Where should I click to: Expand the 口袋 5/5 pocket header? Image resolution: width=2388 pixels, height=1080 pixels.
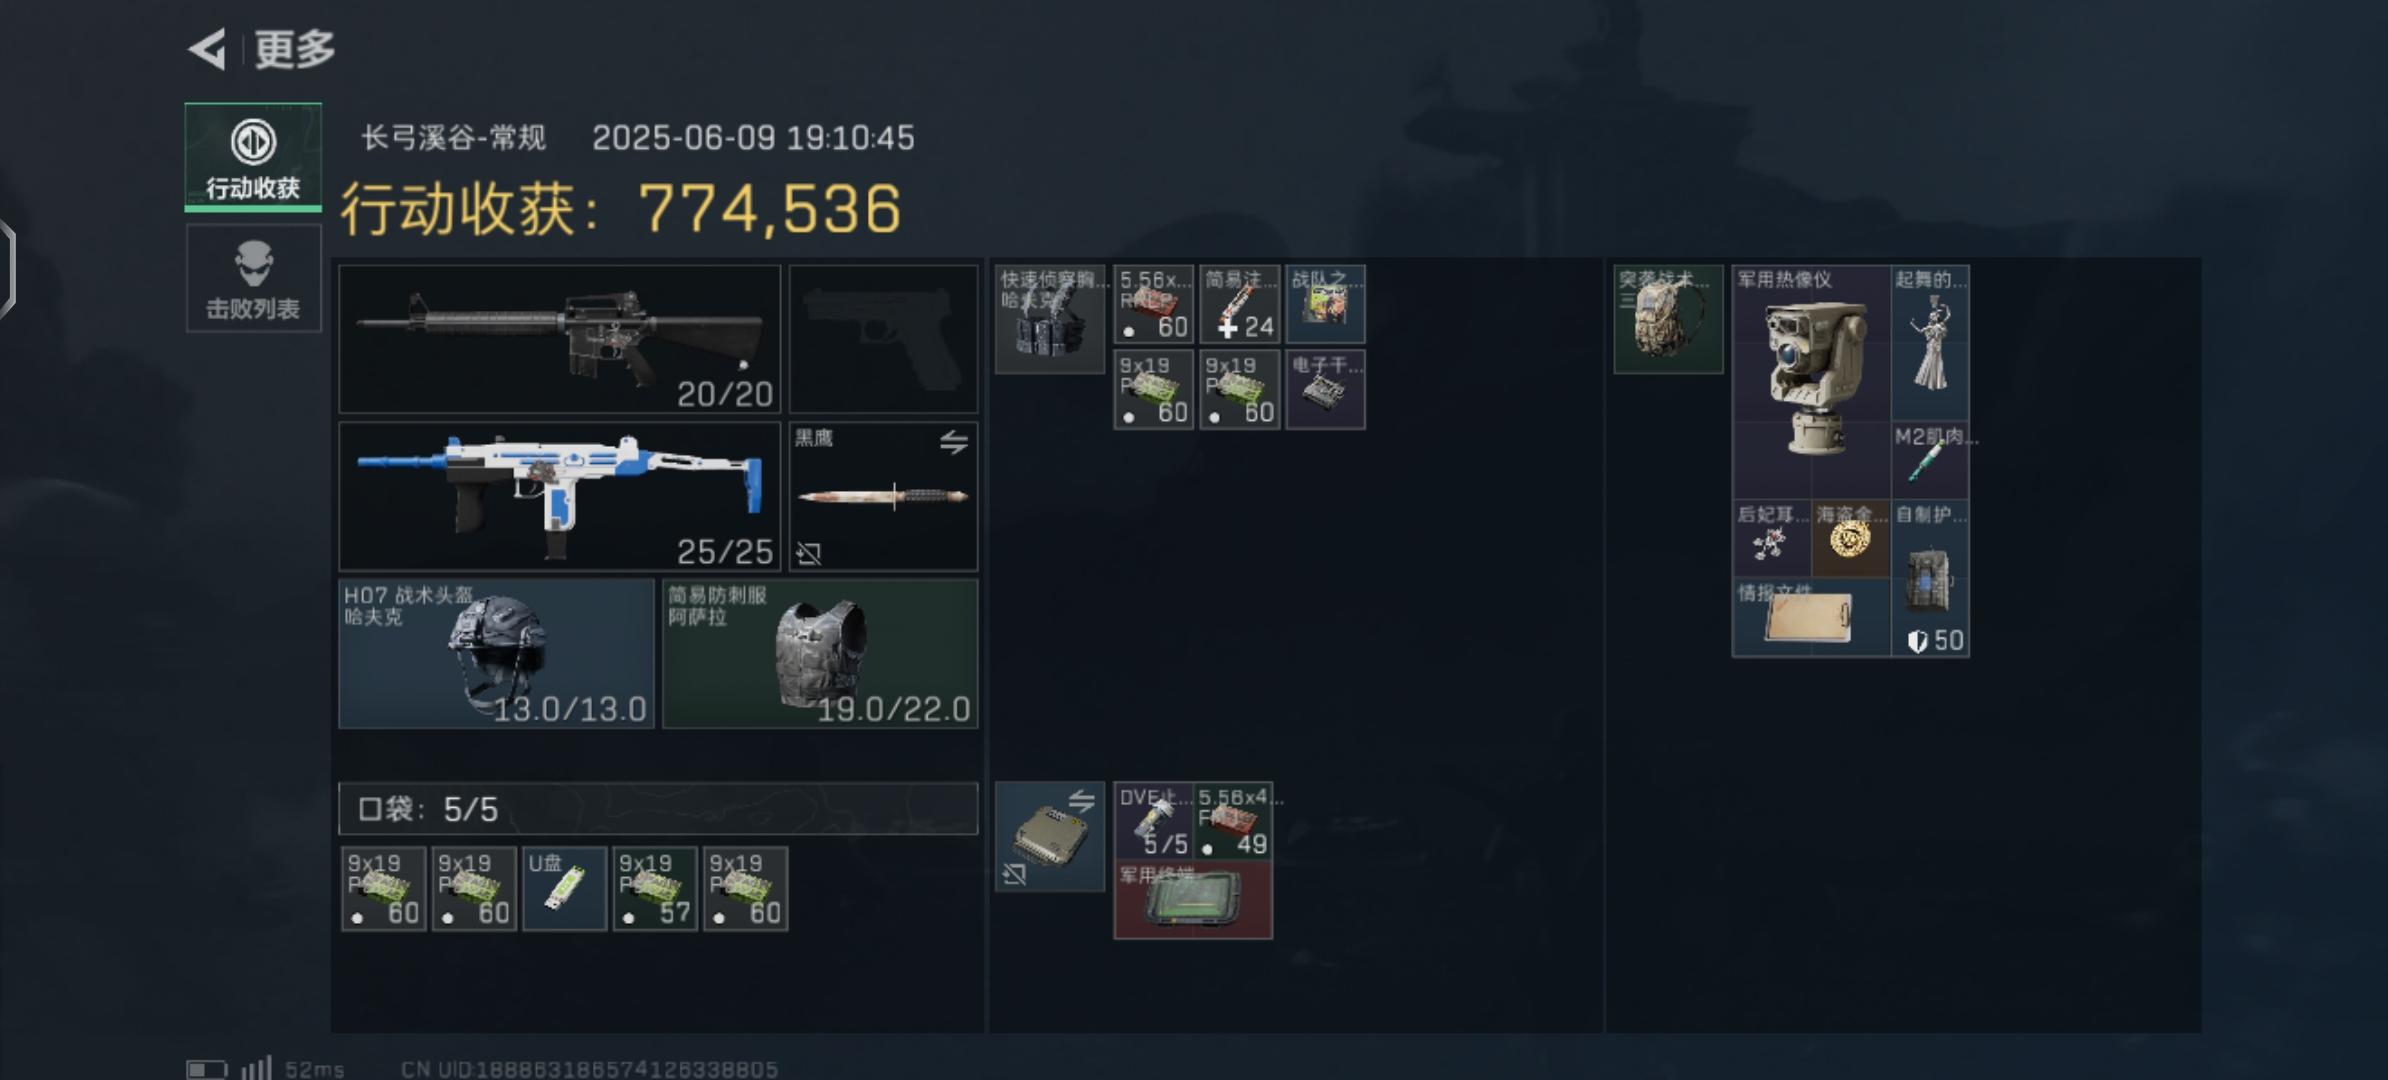pyautogui.click(x=658, y=808)
